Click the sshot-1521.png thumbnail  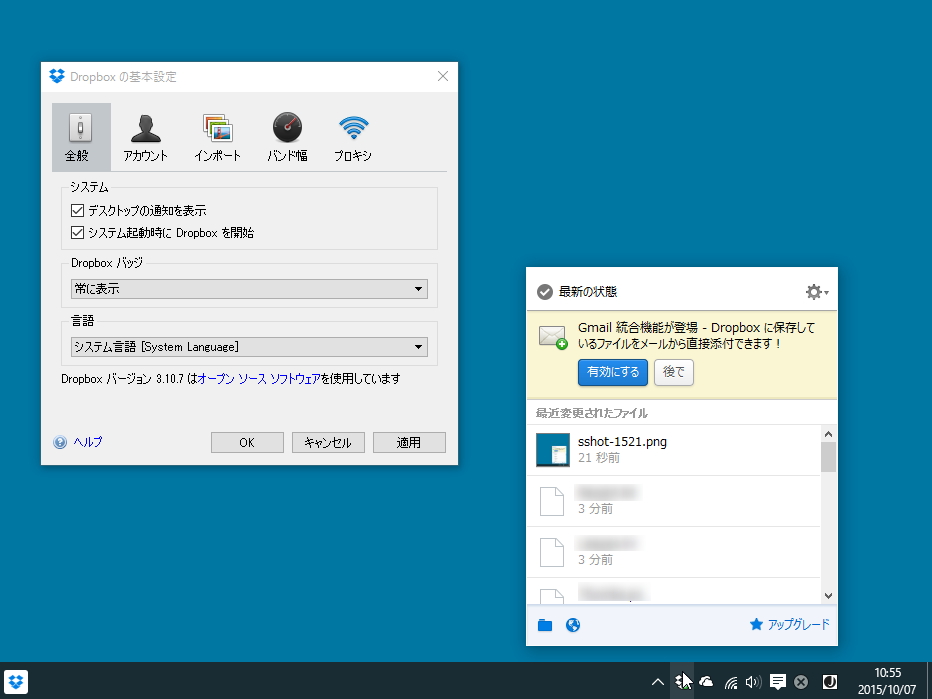coord(555,450)
